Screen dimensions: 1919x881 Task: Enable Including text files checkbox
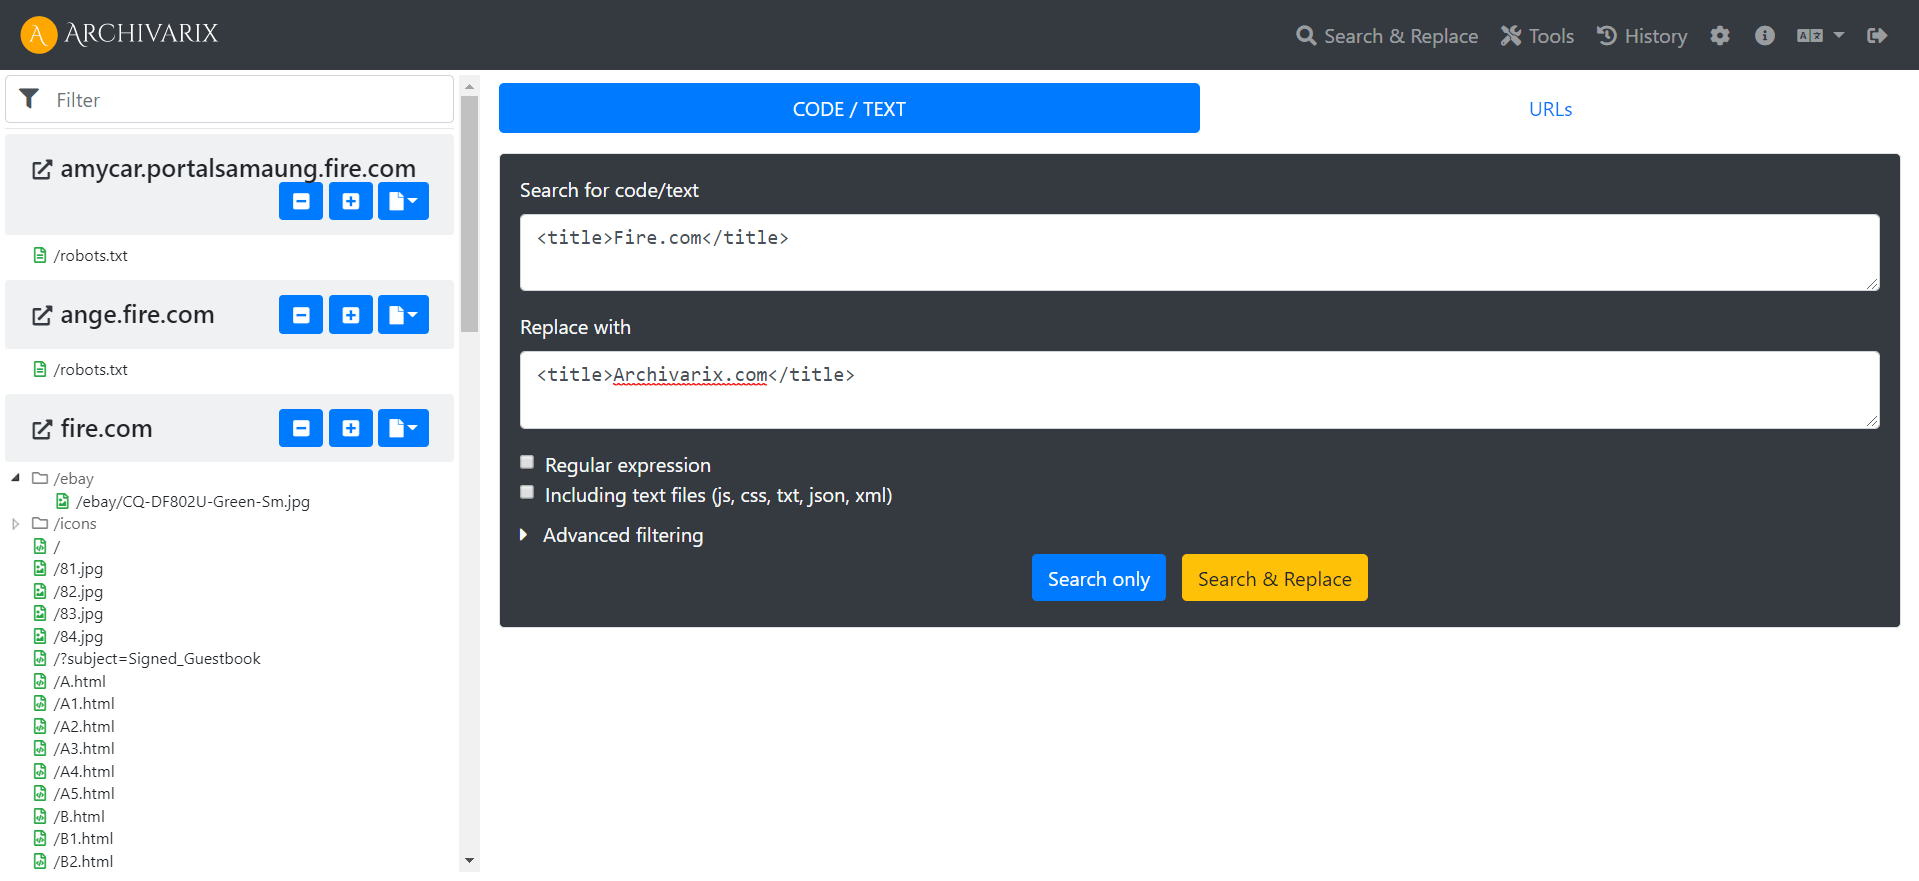[527, 492]
